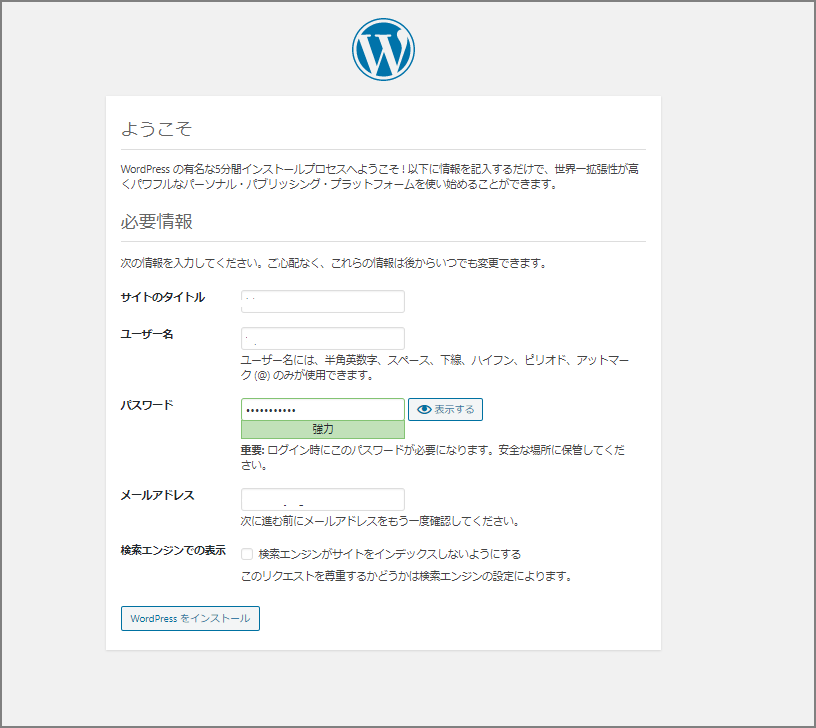The image size is (816, 728).
Task: Click the 検索エンジンでの表示 row label
Action: pos(172,551)
